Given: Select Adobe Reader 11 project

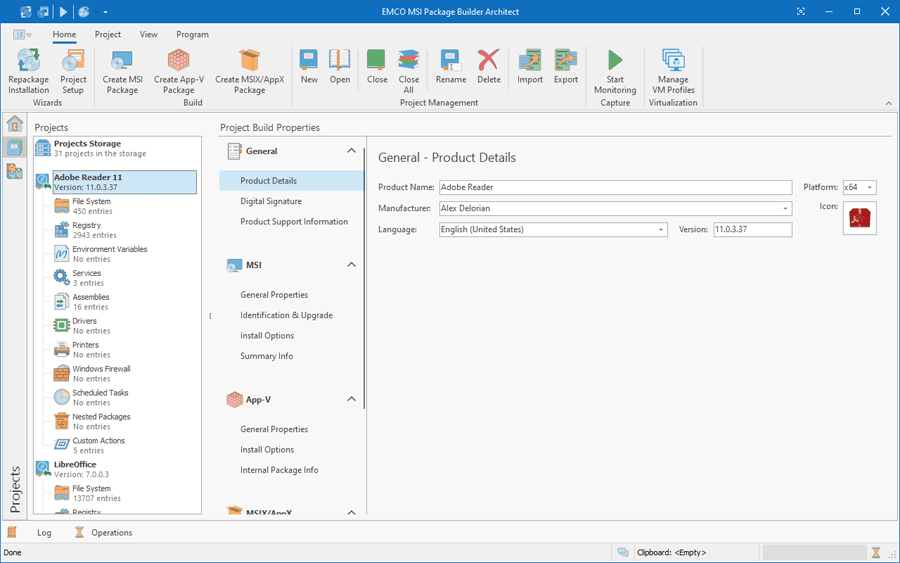Looking at the screenshot, I should [125, 182].
